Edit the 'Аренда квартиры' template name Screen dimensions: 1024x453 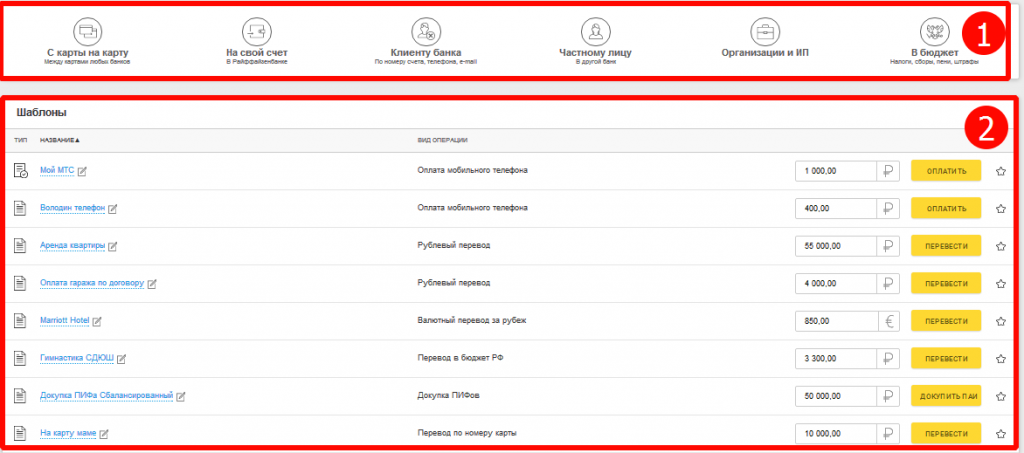pos(113,246)
